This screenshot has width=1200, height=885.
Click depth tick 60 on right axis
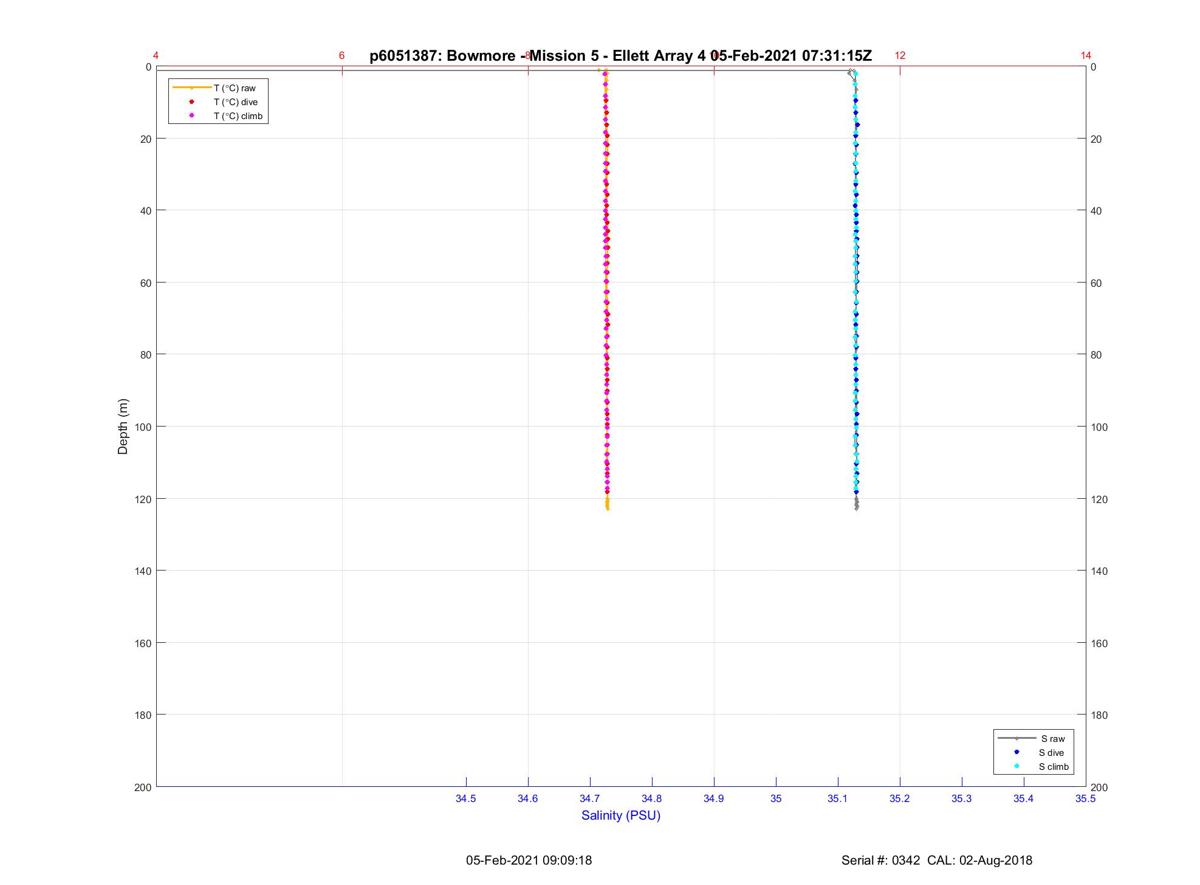pyautogui.click(x=1097, y=283)
